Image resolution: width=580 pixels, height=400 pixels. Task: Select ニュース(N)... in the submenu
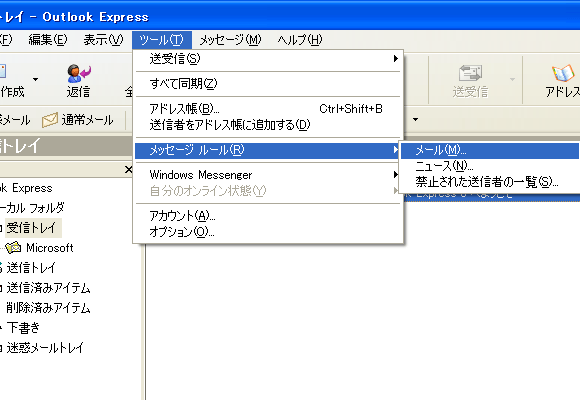(490, 166)
